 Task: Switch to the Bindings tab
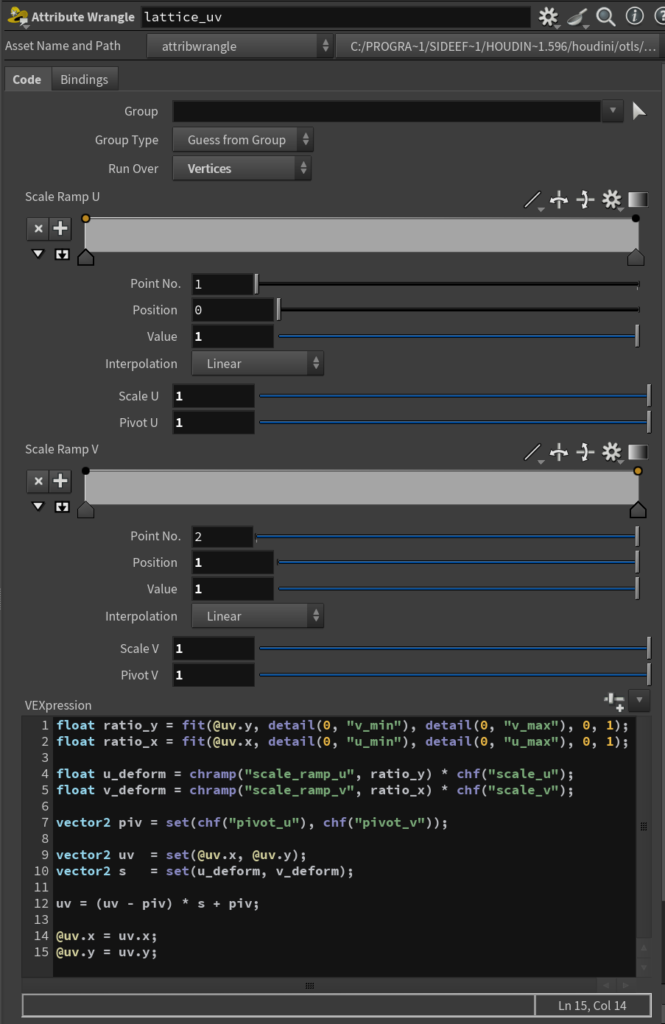(85, 79)
